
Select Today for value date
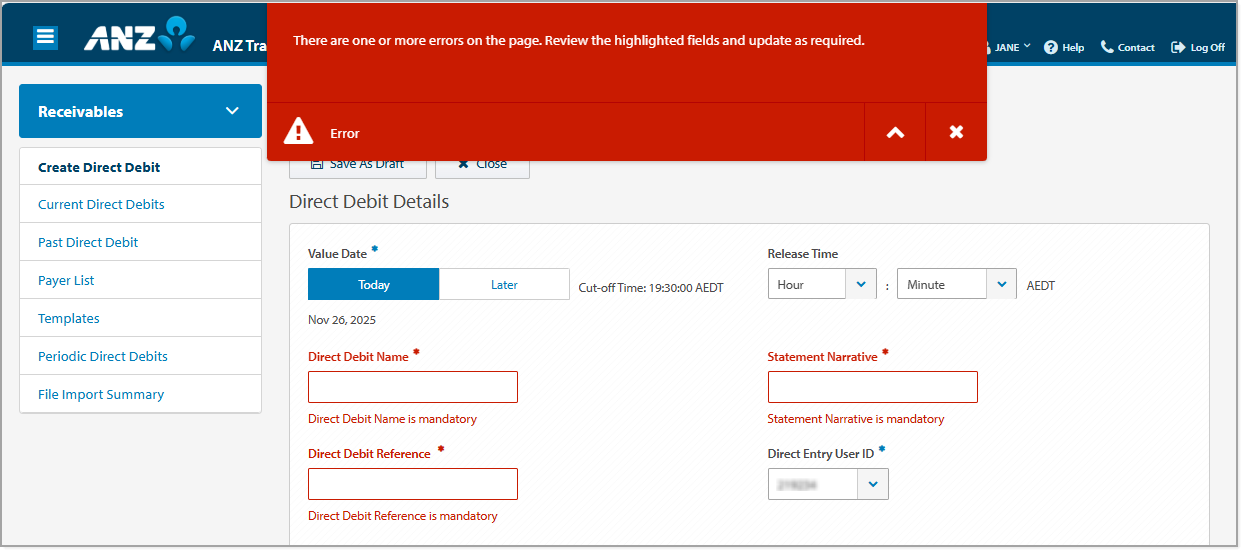coord(373,284)
